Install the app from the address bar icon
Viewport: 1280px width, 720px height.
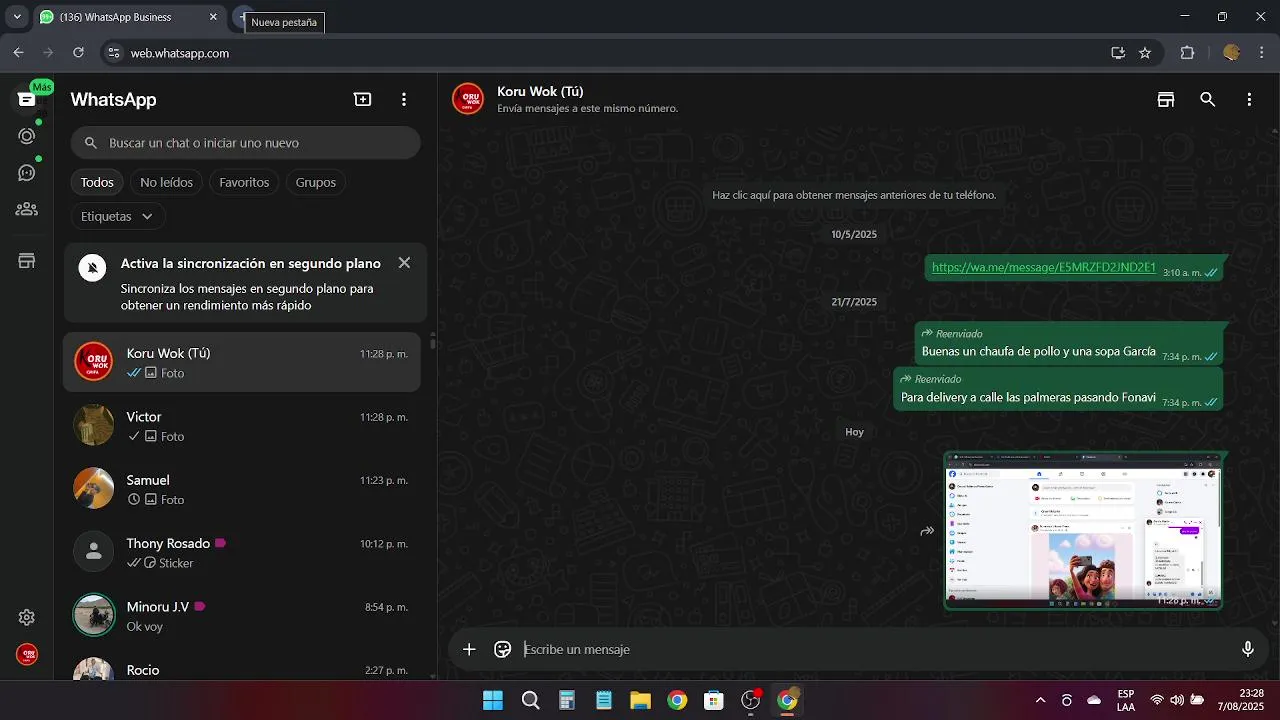(1118, 53)
